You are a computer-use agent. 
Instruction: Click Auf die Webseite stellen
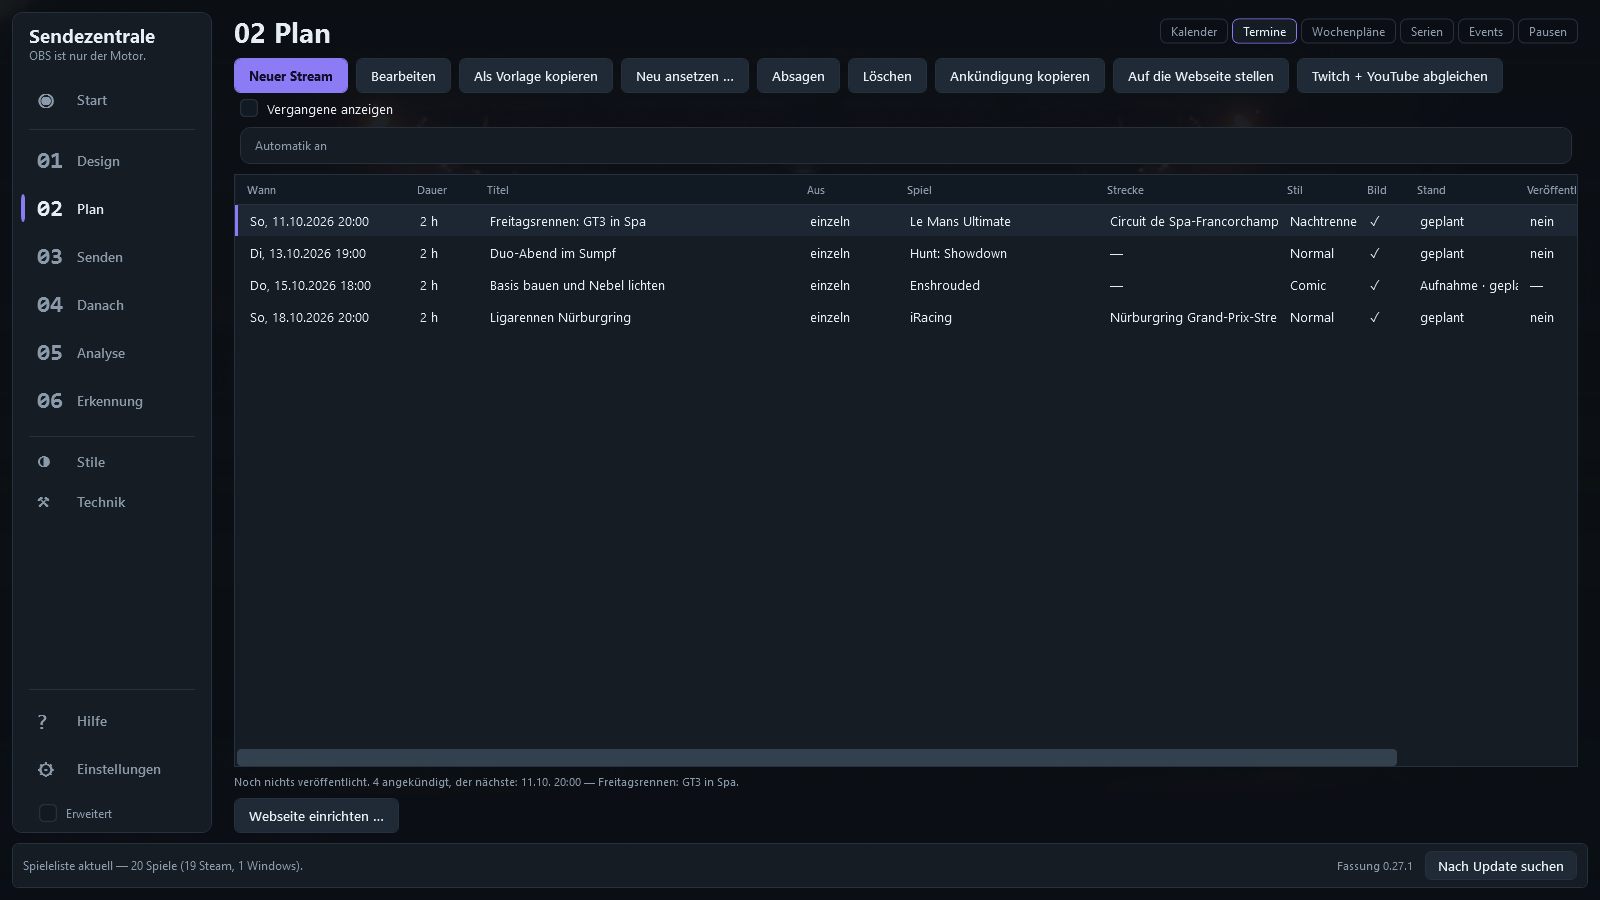click(x=1201, y=76)
